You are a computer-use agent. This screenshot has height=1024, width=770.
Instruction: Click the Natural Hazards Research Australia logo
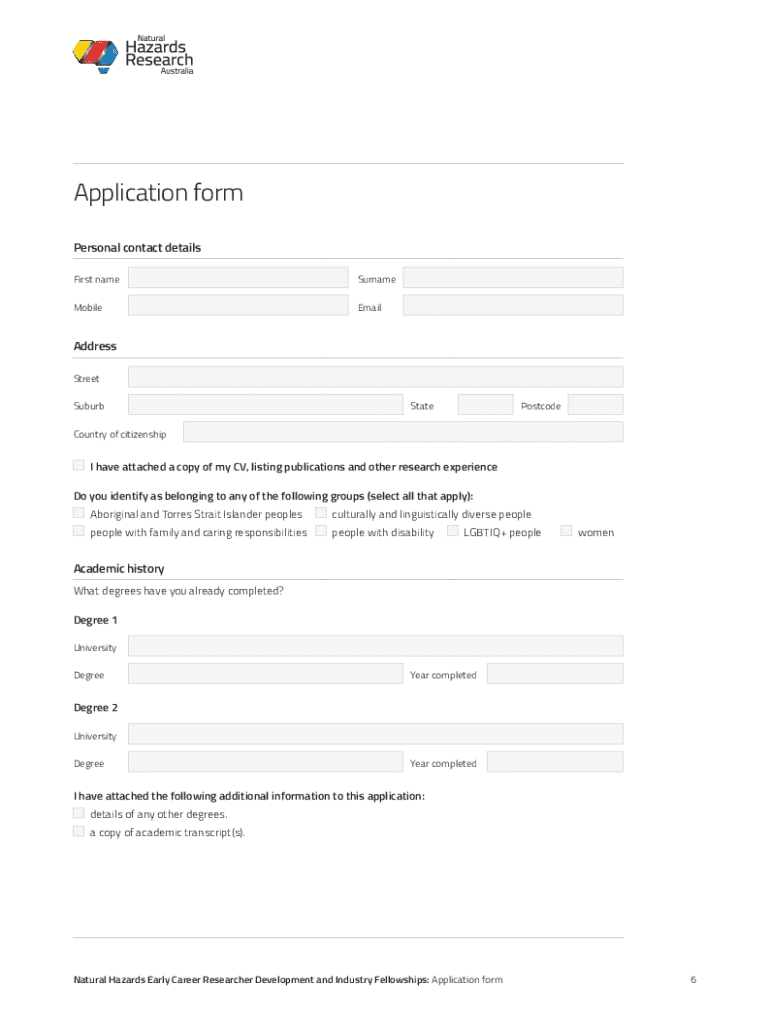pos(133,55)
